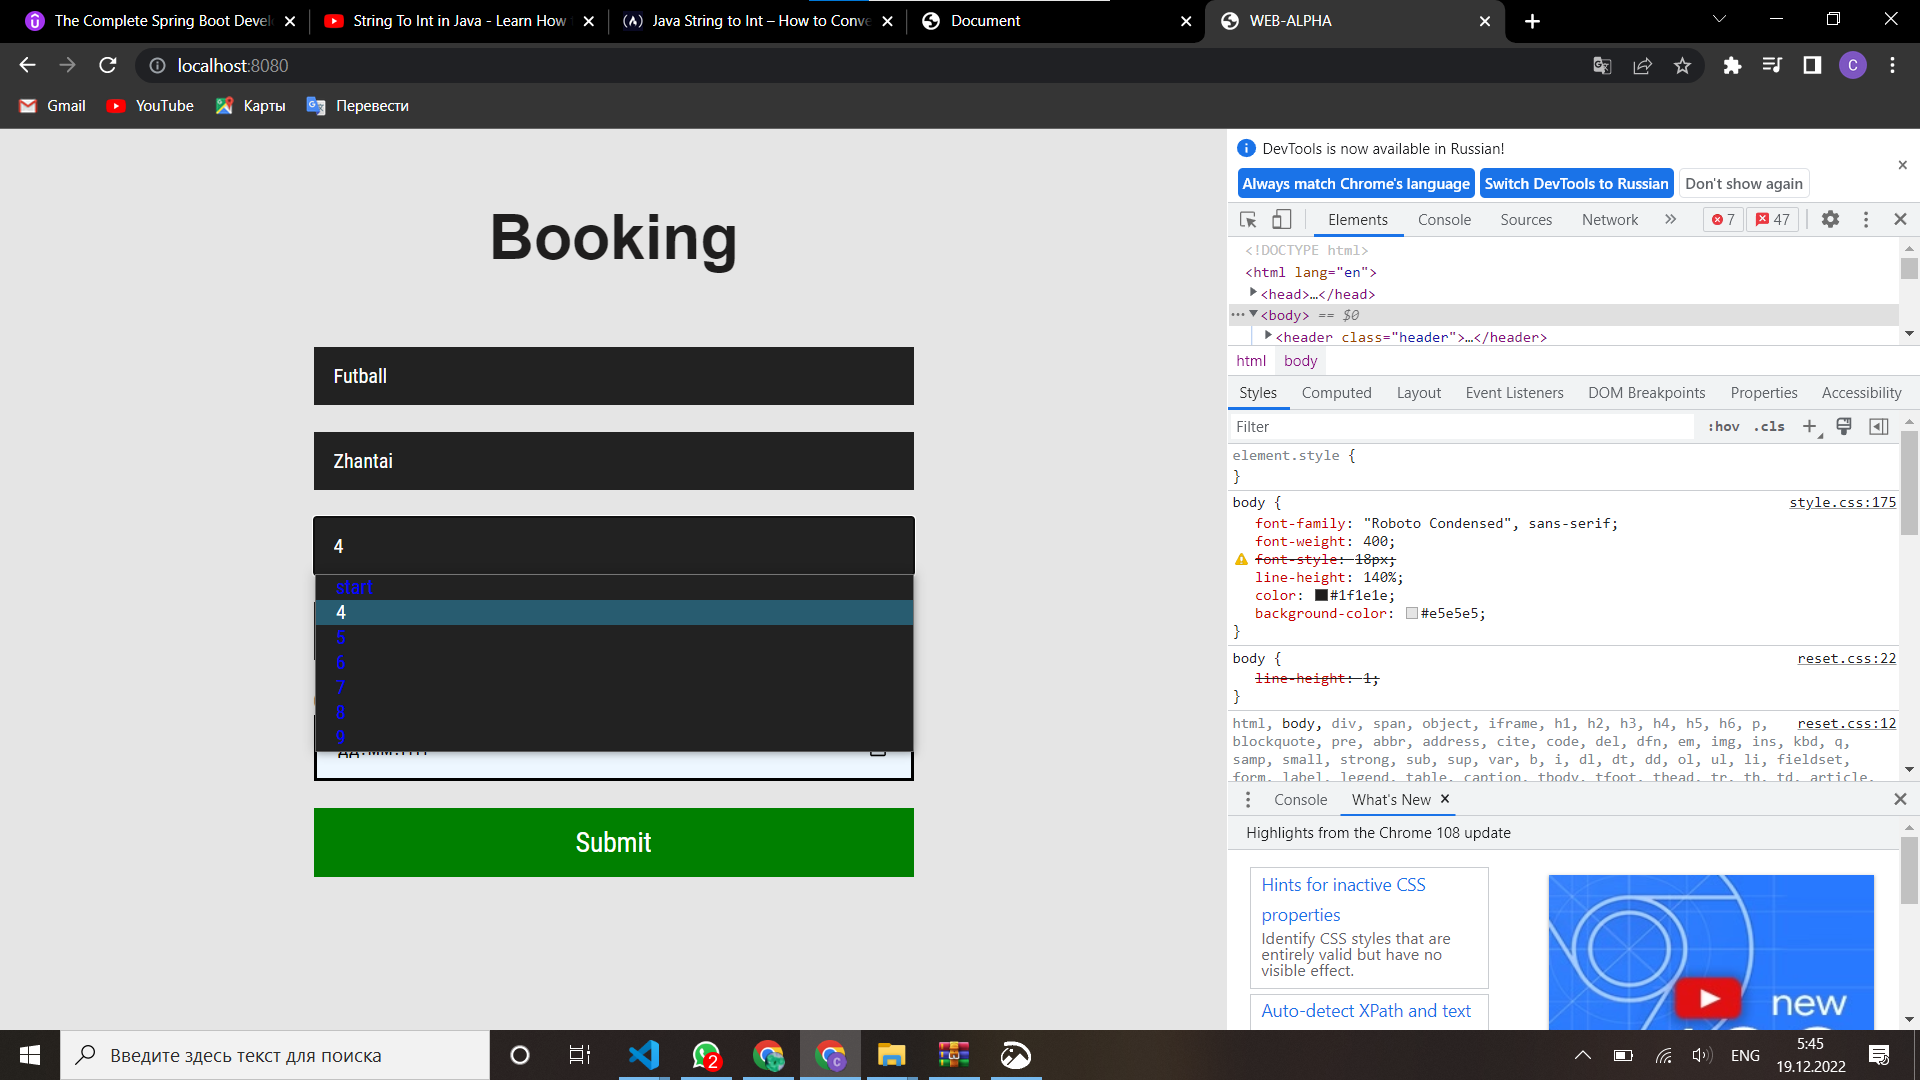Viewport: 1920px width, 1080px height.
Task: Select the inspect element picker icon
Action: click(x=1248, y=219)
